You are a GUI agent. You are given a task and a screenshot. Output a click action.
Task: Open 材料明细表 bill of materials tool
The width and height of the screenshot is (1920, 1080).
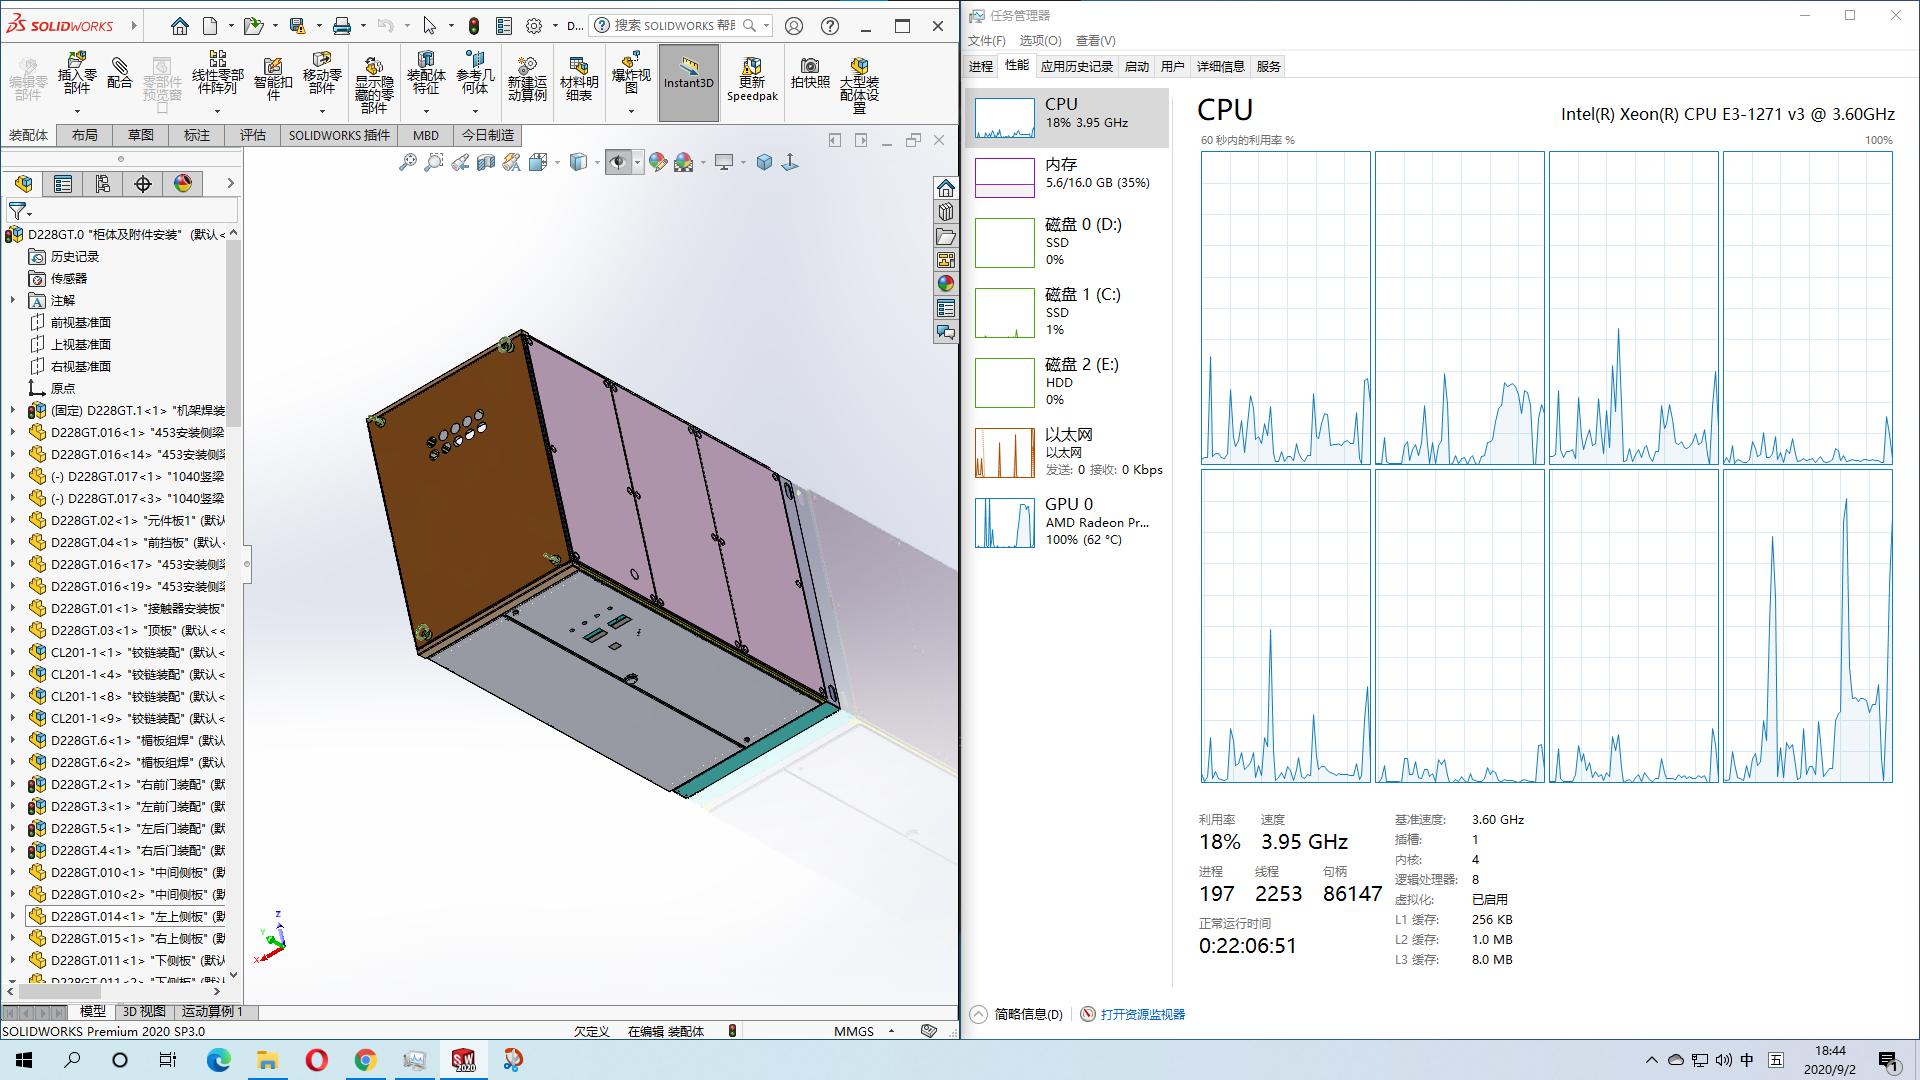click(578, 78)
